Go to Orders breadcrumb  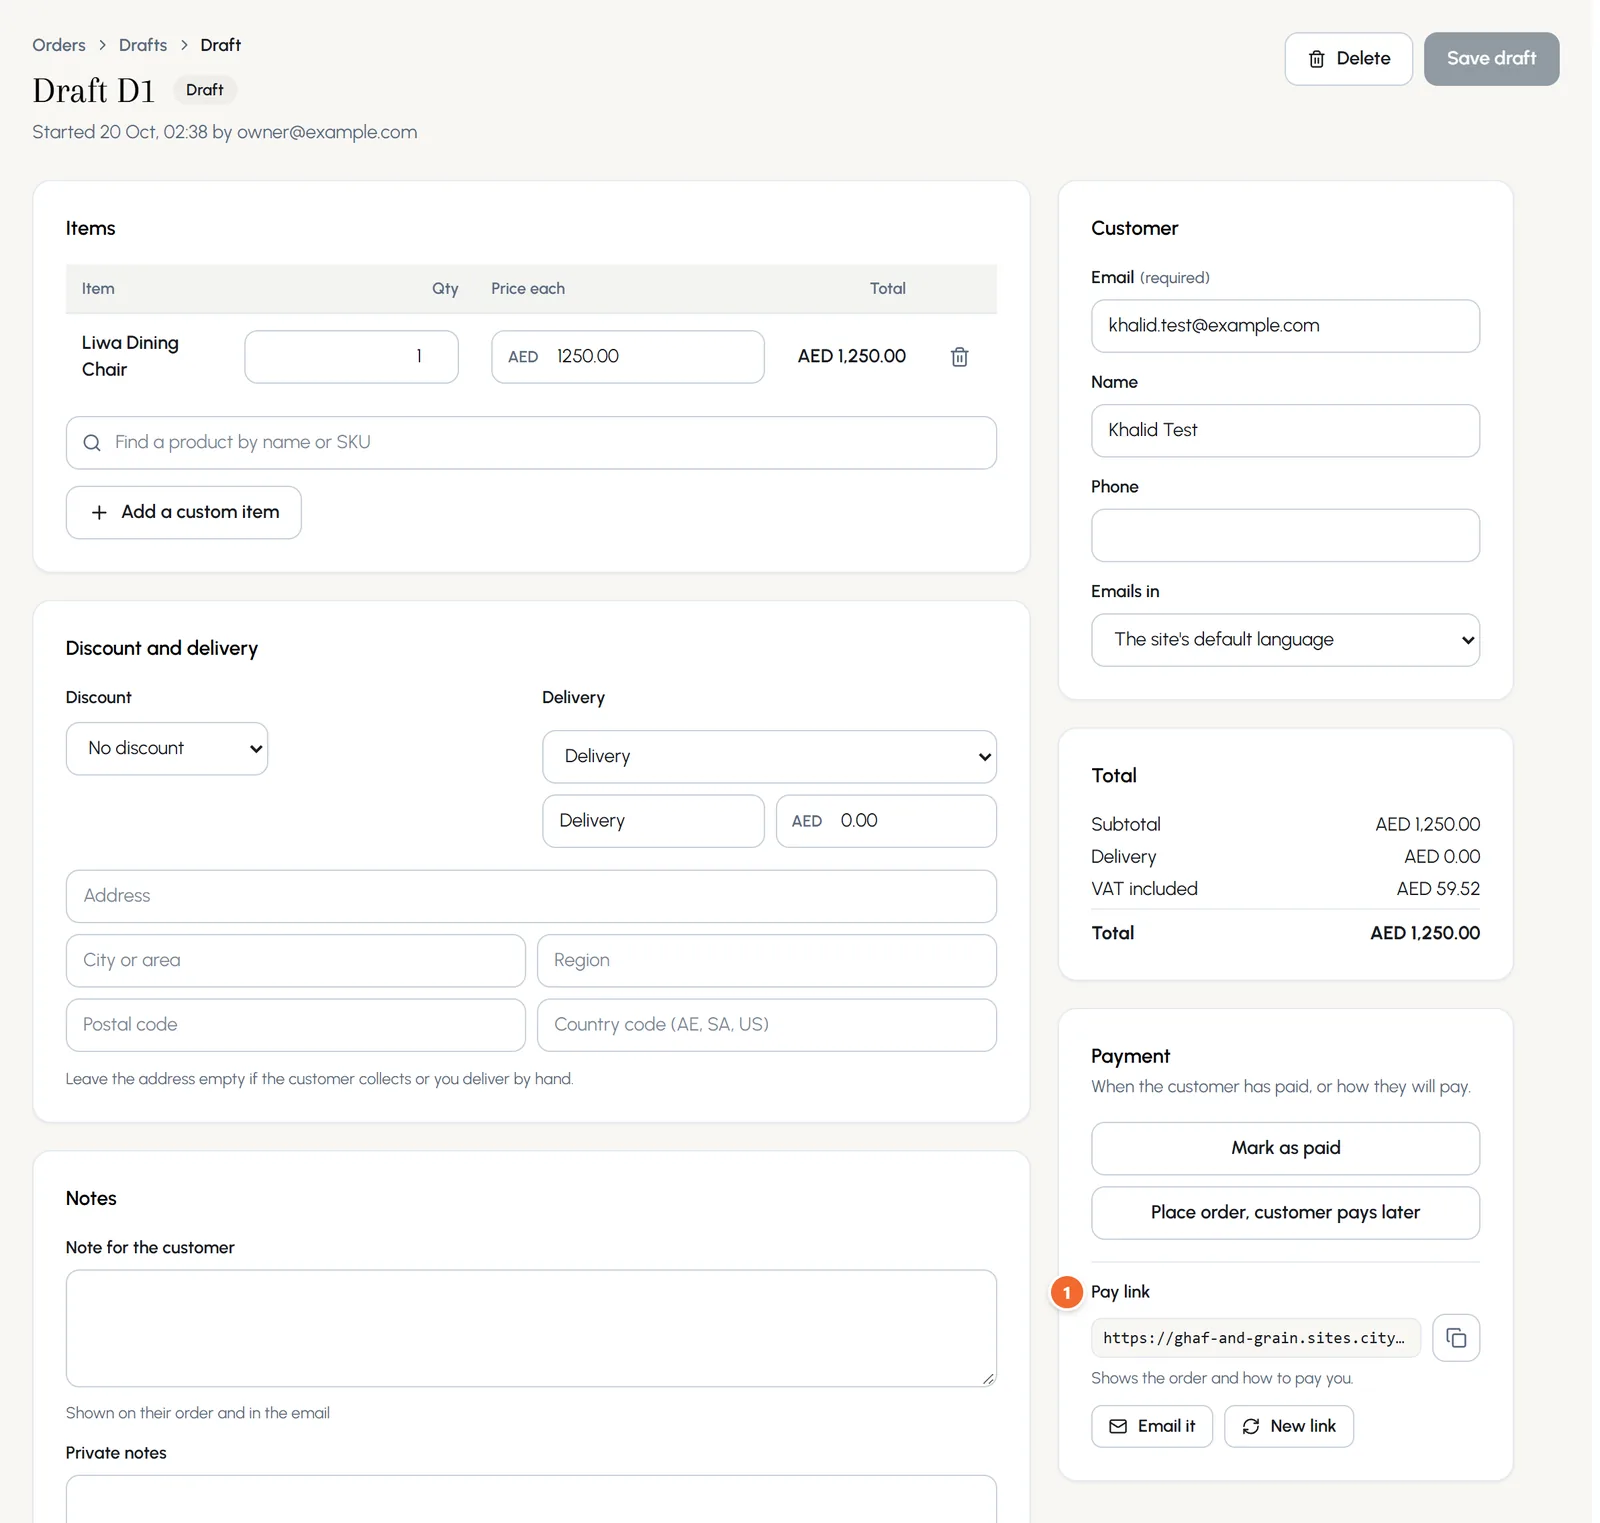coord(59,45)
